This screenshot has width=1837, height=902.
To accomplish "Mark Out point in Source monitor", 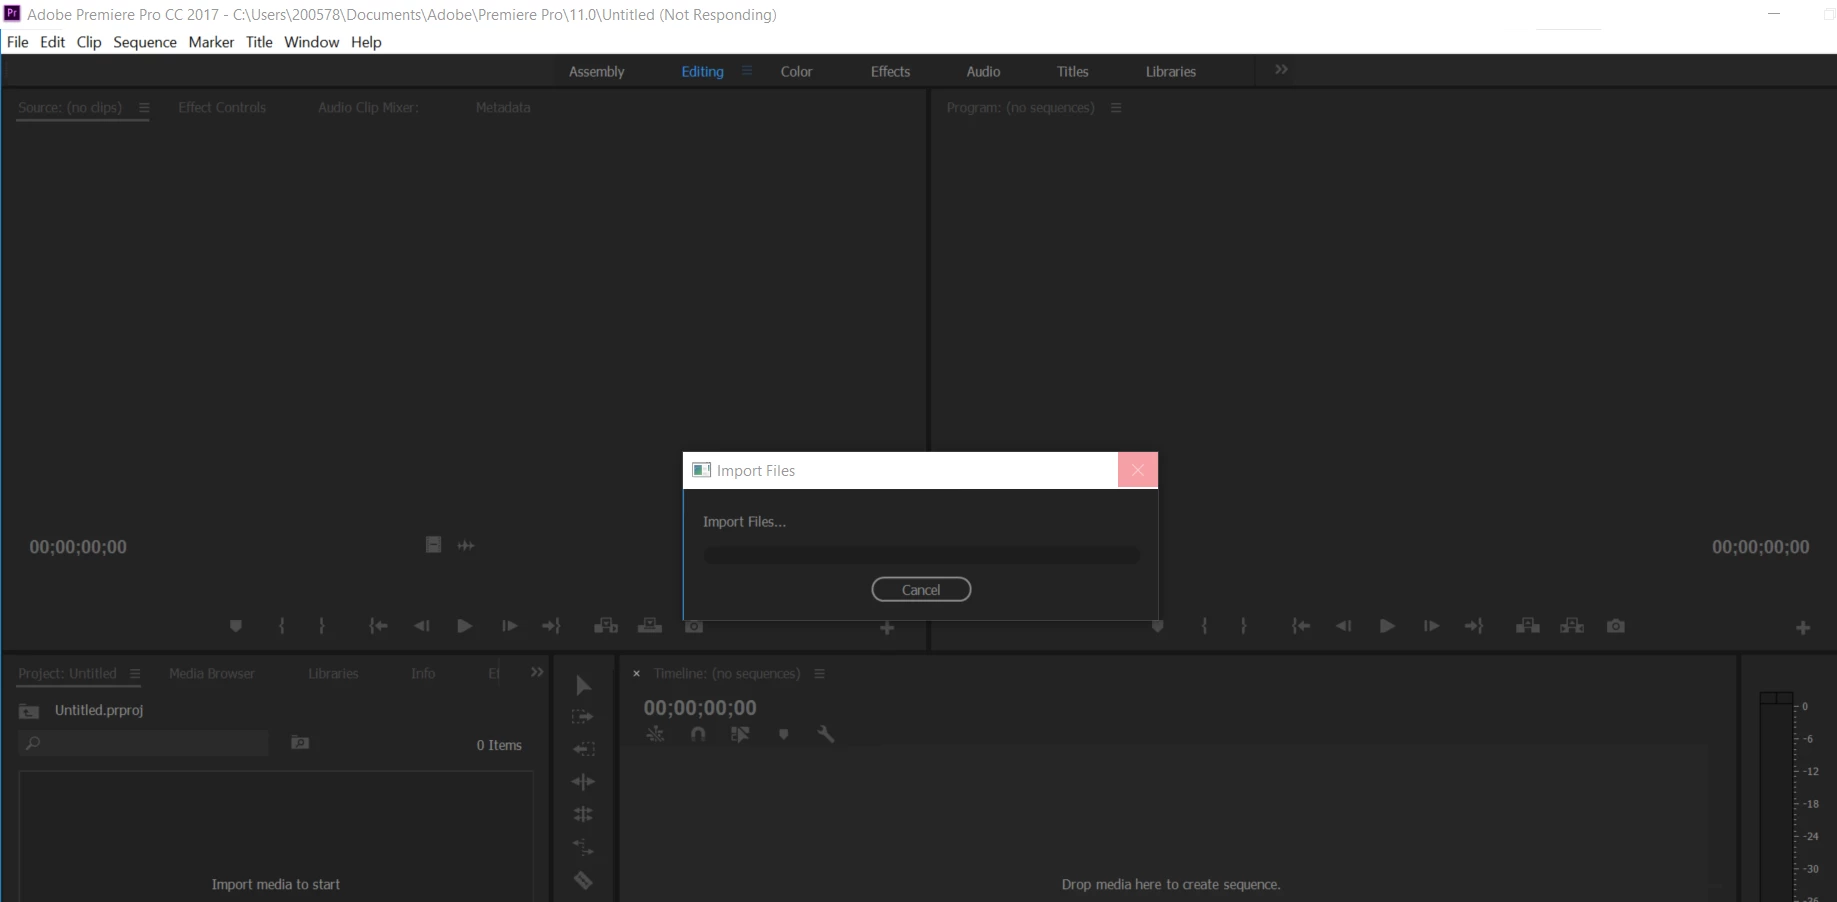I will click(x=321, y=626).
